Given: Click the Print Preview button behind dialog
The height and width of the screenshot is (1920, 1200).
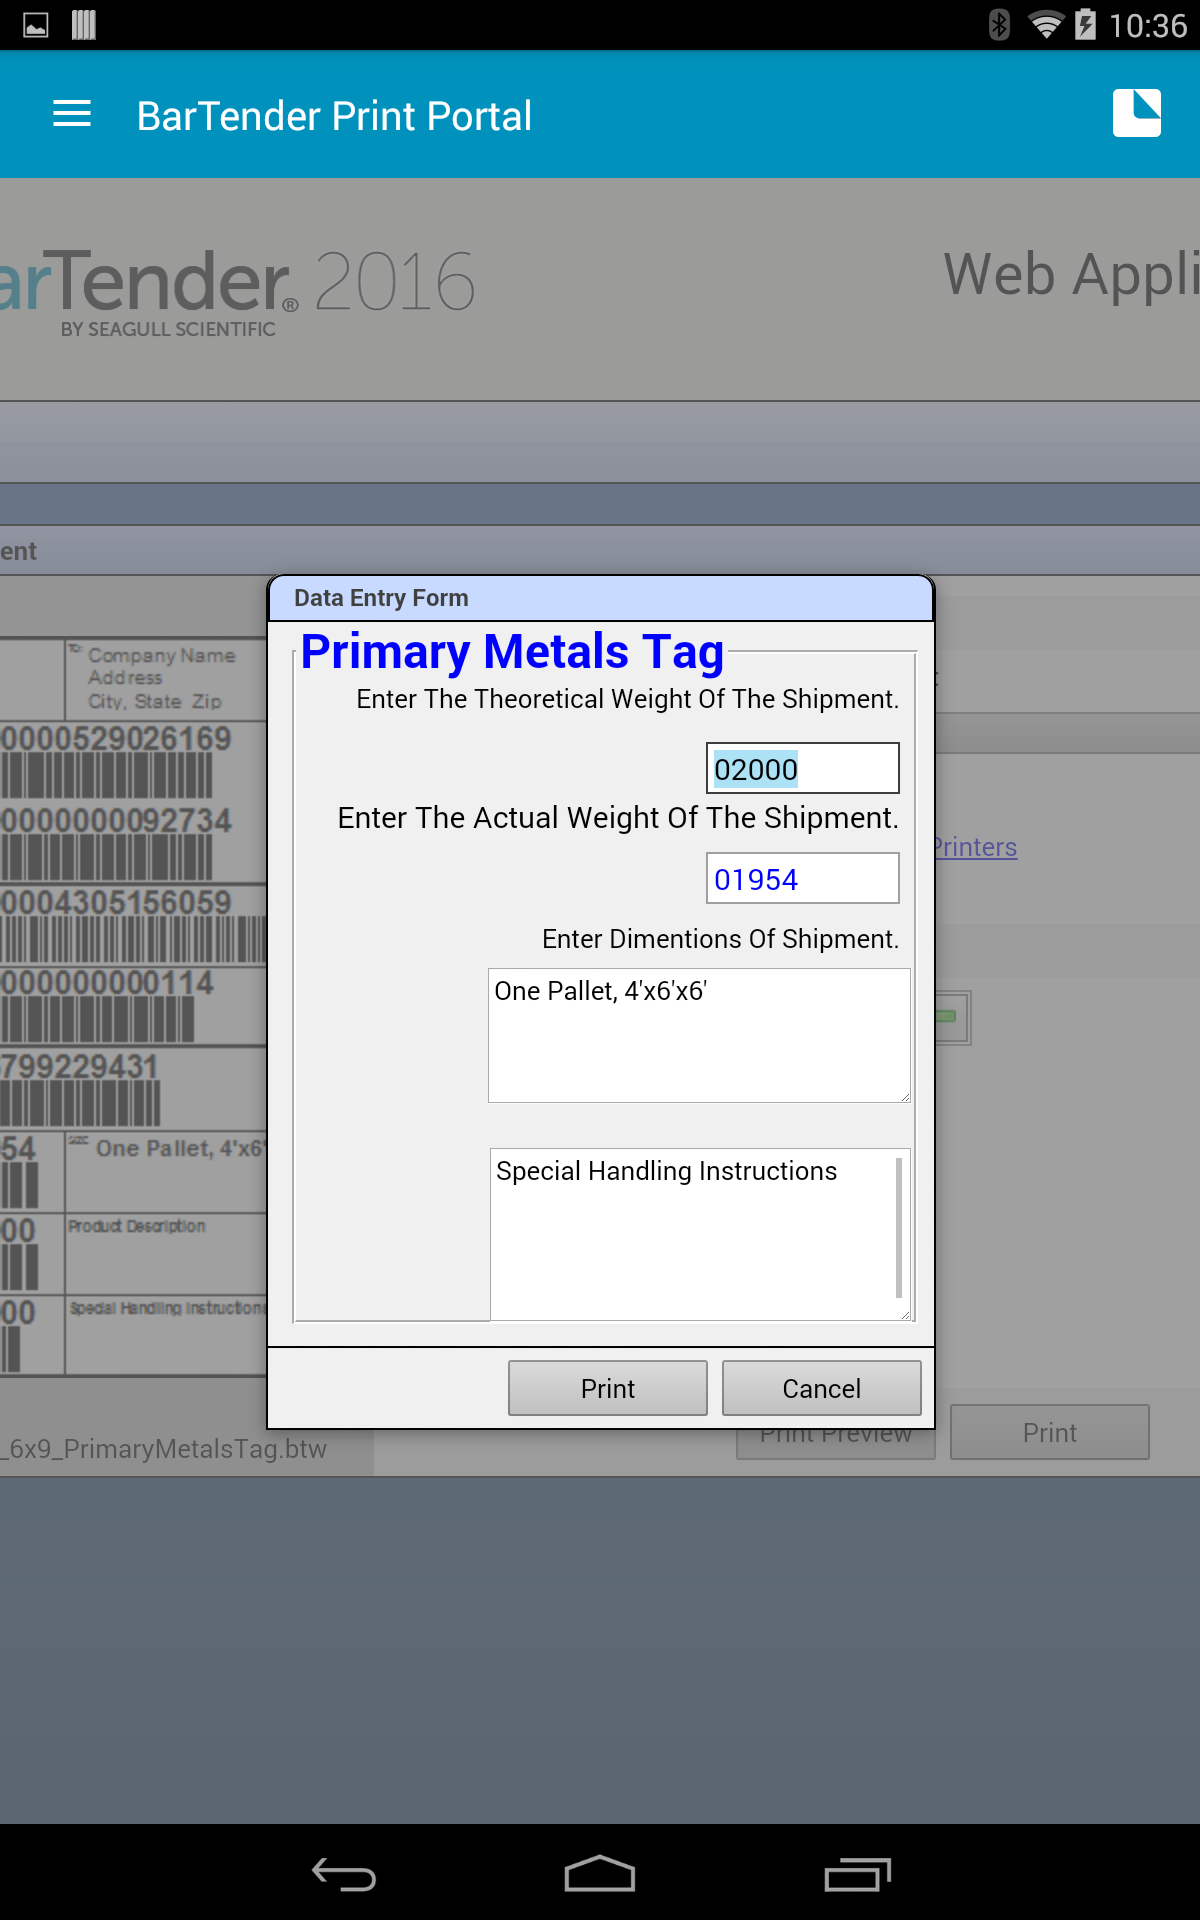Looking at the screenshot, I should 836,1443.
